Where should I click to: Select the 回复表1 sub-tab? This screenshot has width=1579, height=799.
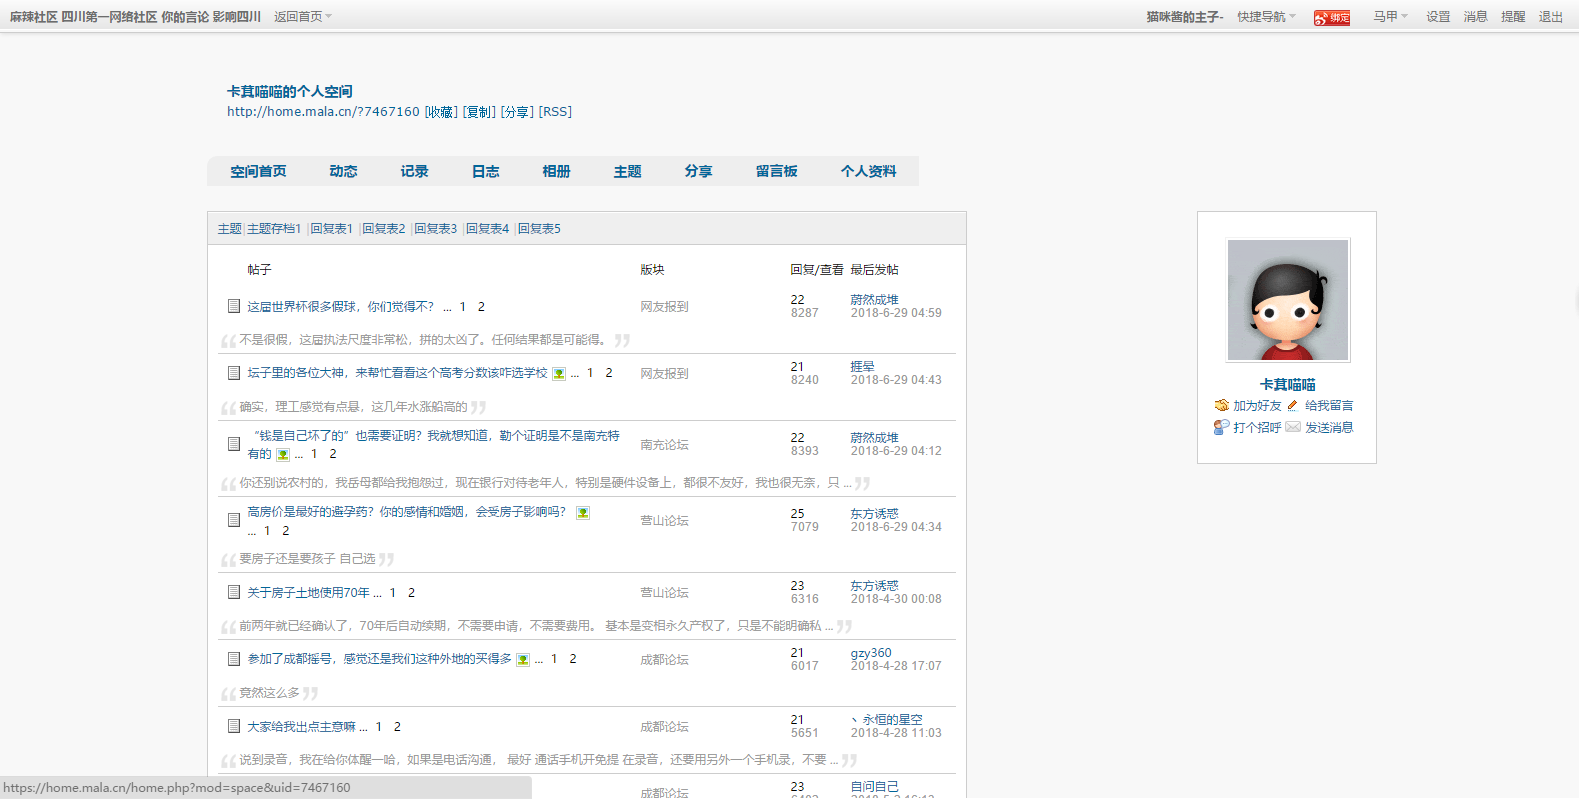pyautogui.click(x=331, y=229)
